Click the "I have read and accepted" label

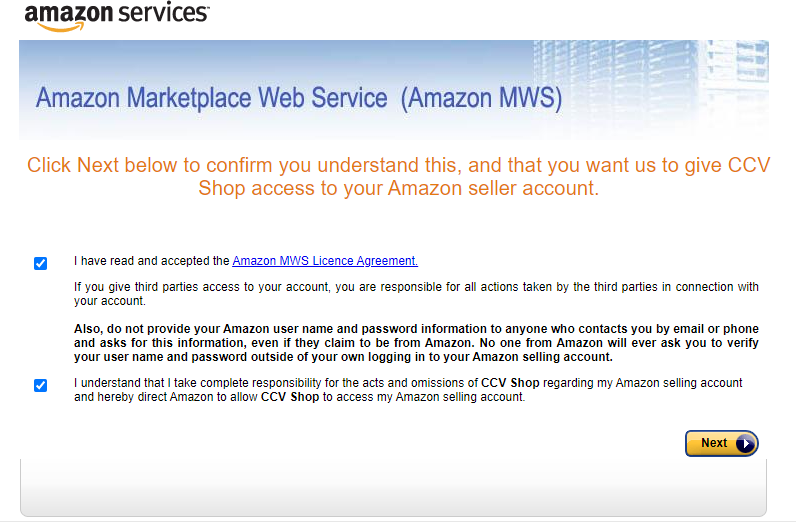click(152, 261)
